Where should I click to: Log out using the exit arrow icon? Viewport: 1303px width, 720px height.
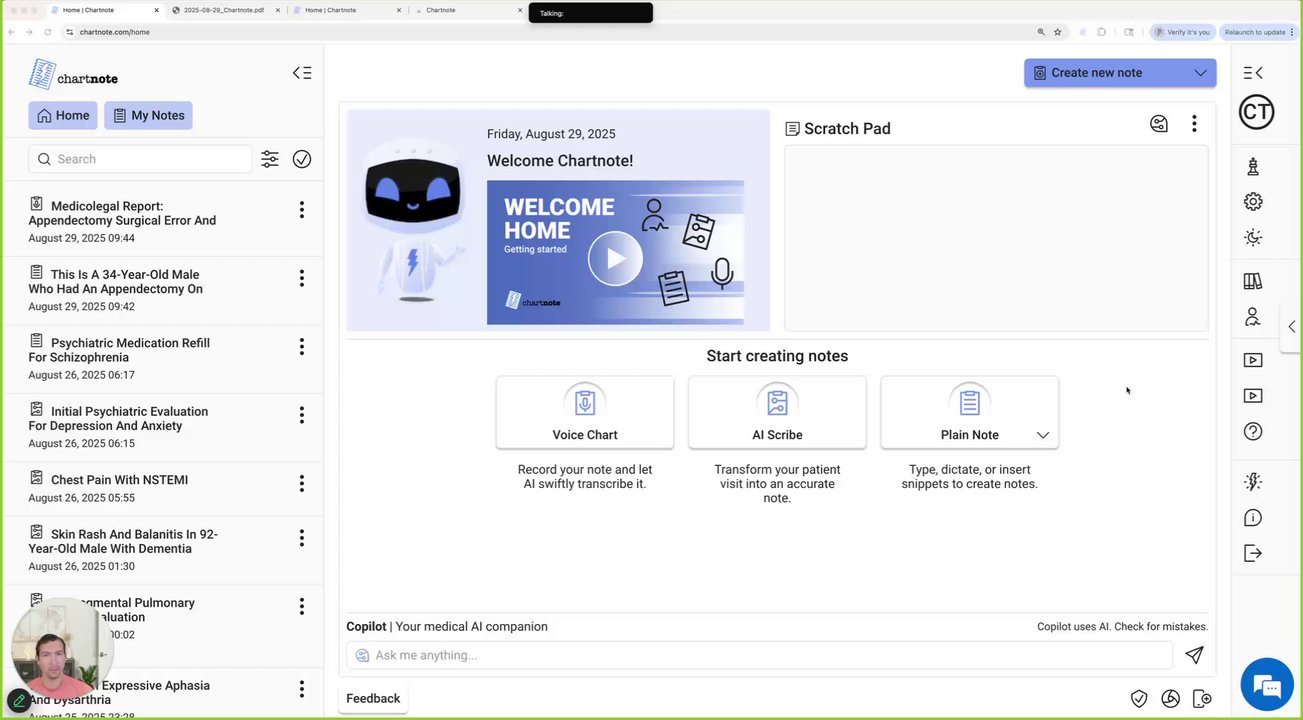(x=1253, y=554)
